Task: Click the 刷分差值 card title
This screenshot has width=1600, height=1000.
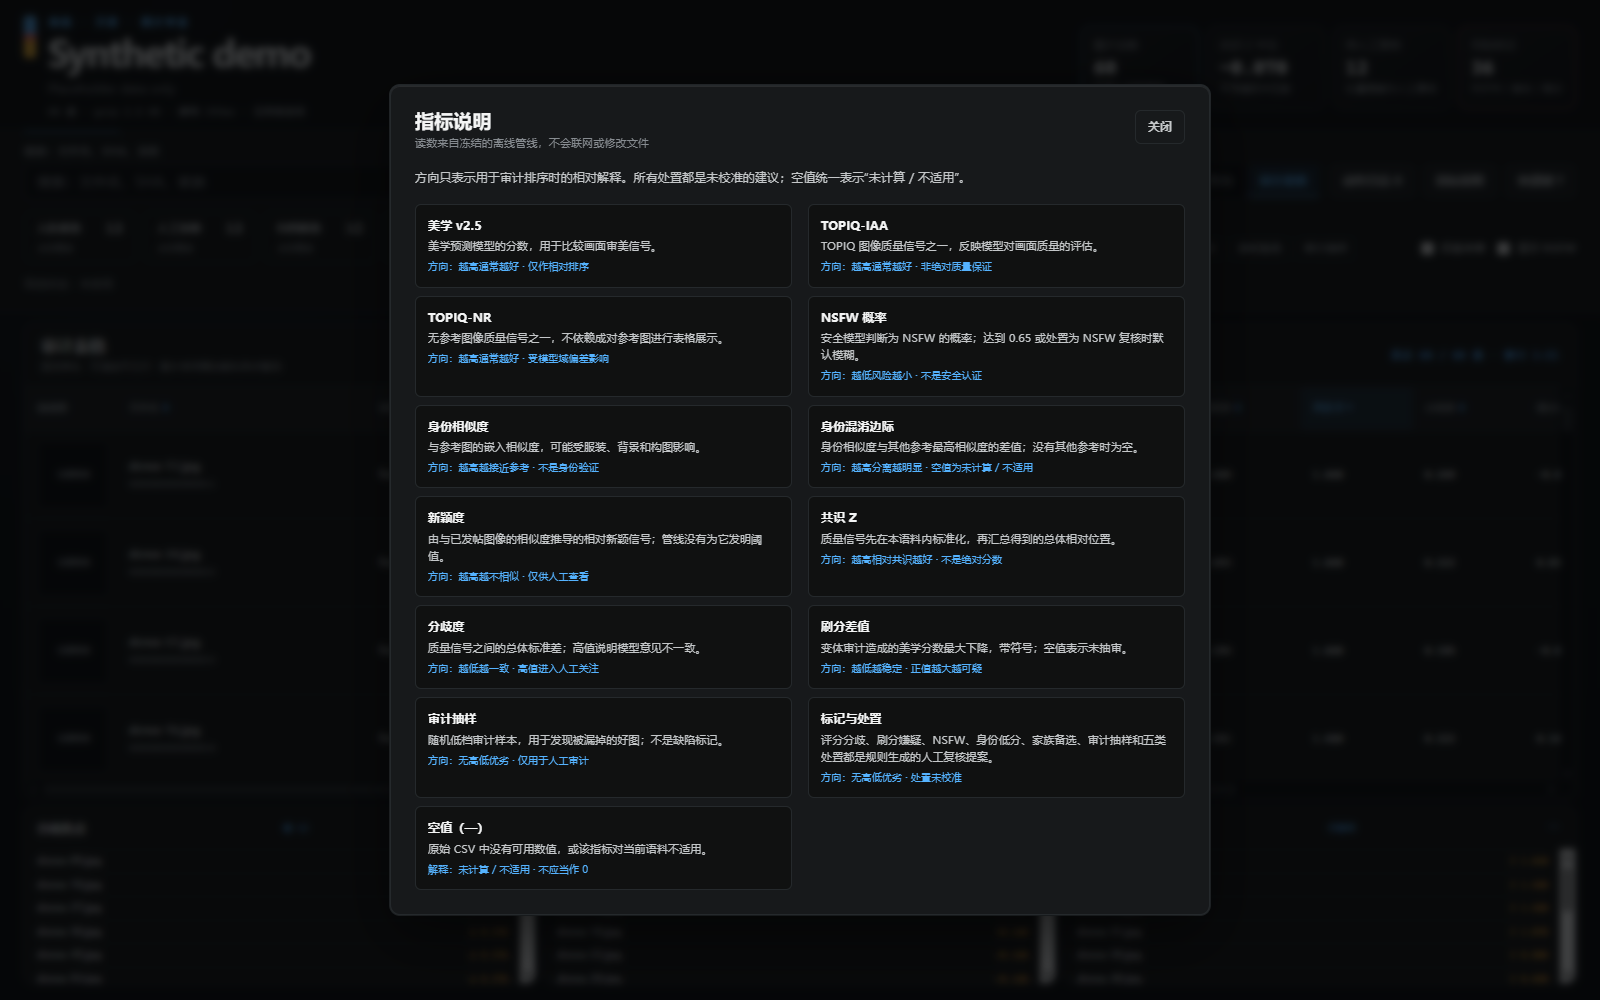Action: [x=845, y=627]
